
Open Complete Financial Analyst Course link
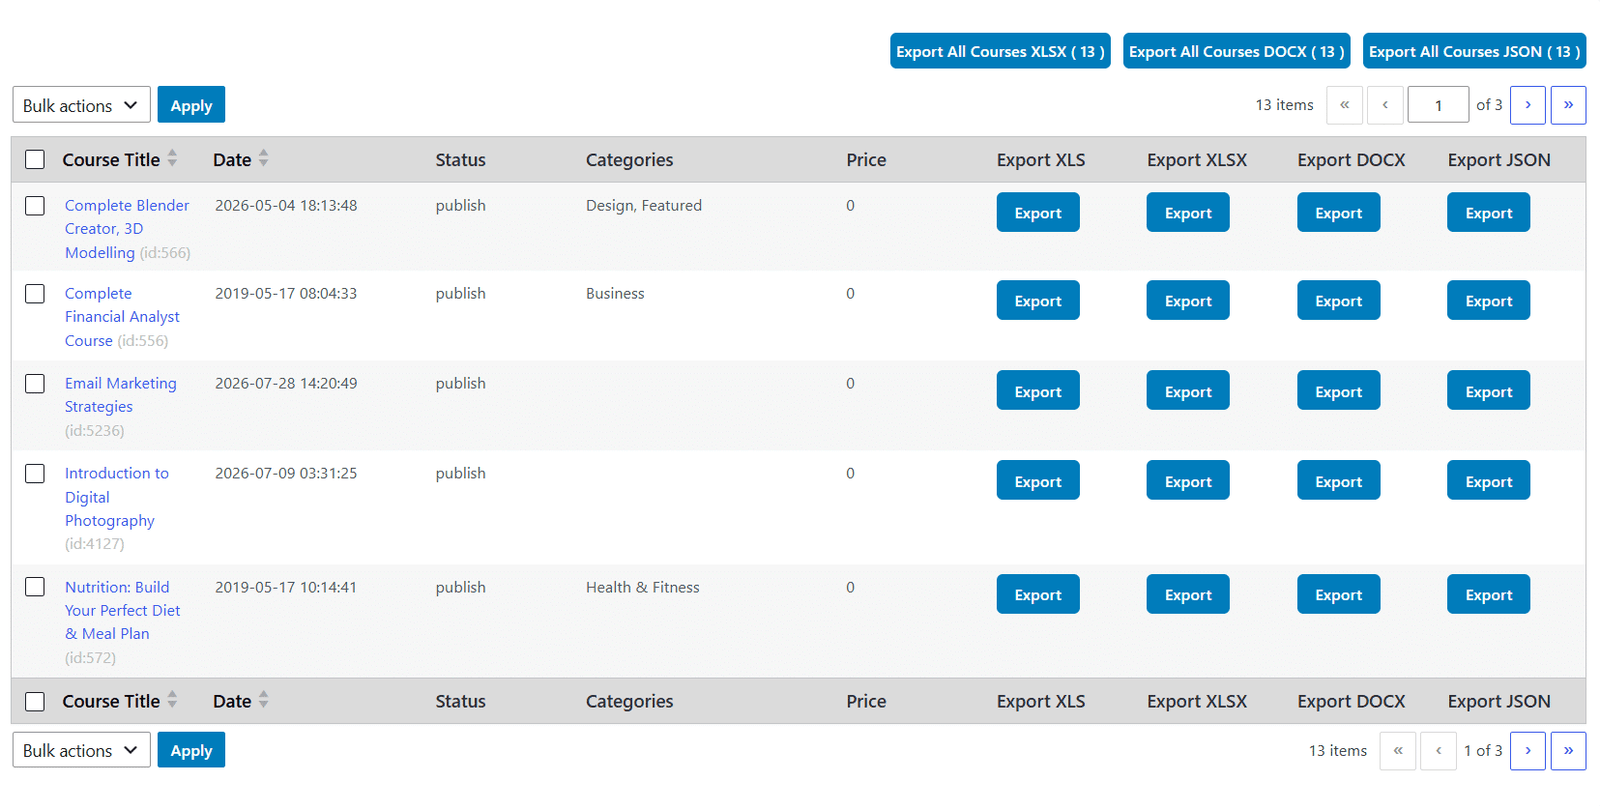pyautogui.click(x=122, y=317)
